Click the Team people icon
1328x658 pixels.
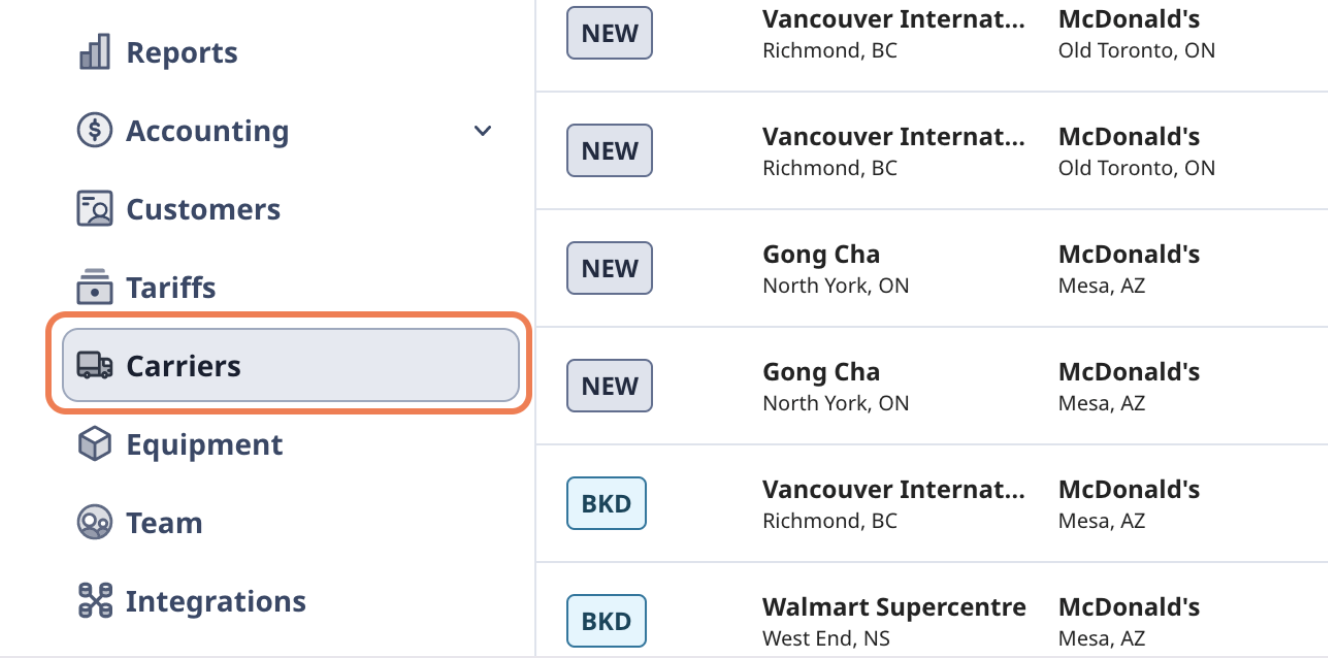[93, 522]
